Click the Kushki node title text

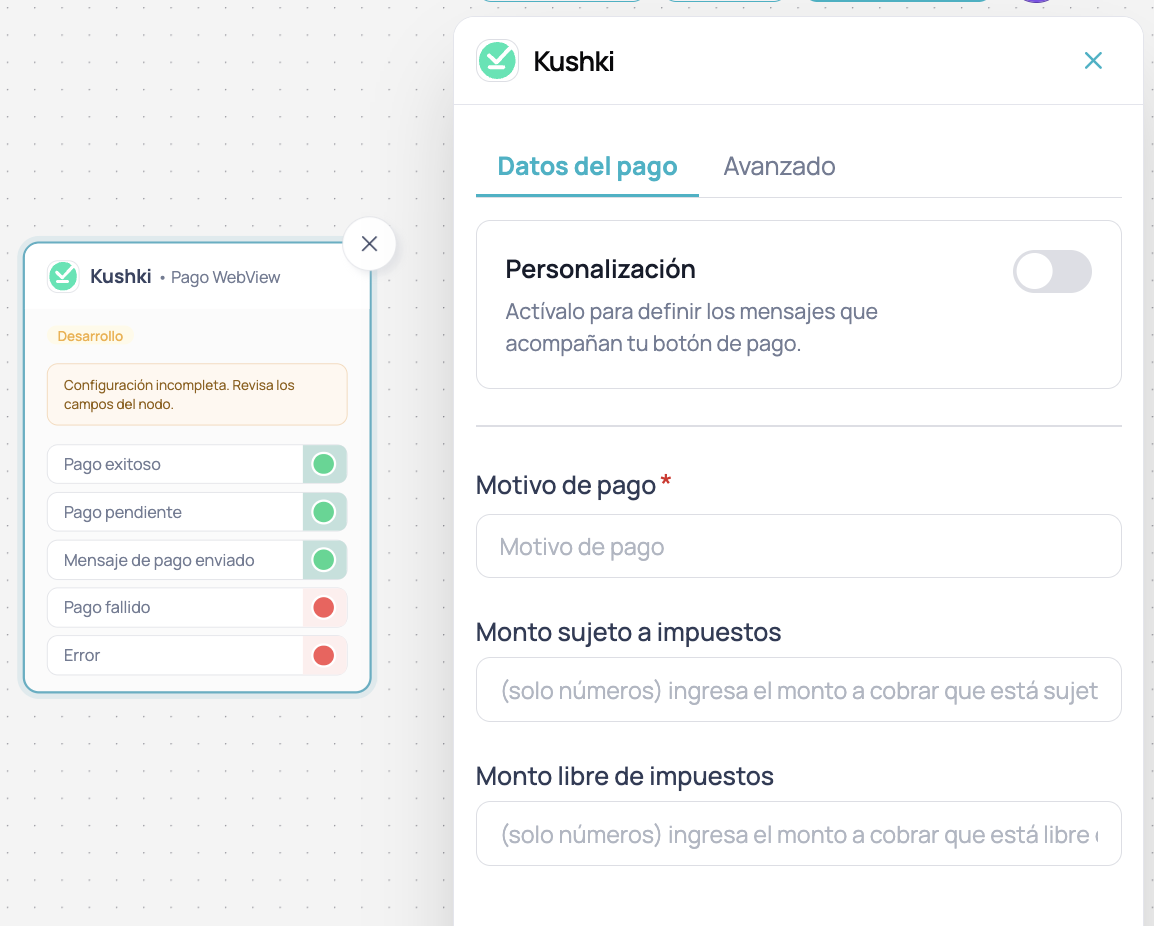(121, 277)
